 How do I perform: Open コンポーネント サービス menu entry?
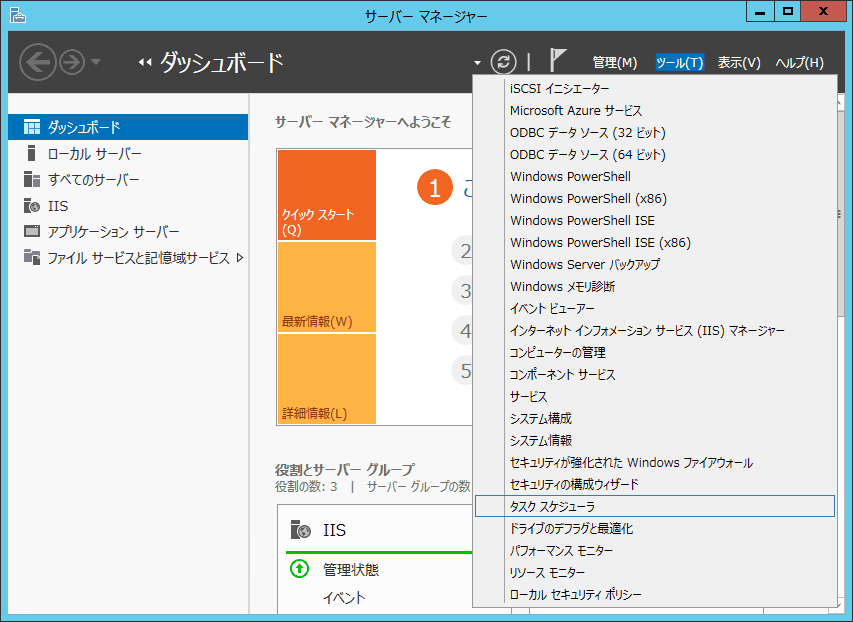coord(655,374)
